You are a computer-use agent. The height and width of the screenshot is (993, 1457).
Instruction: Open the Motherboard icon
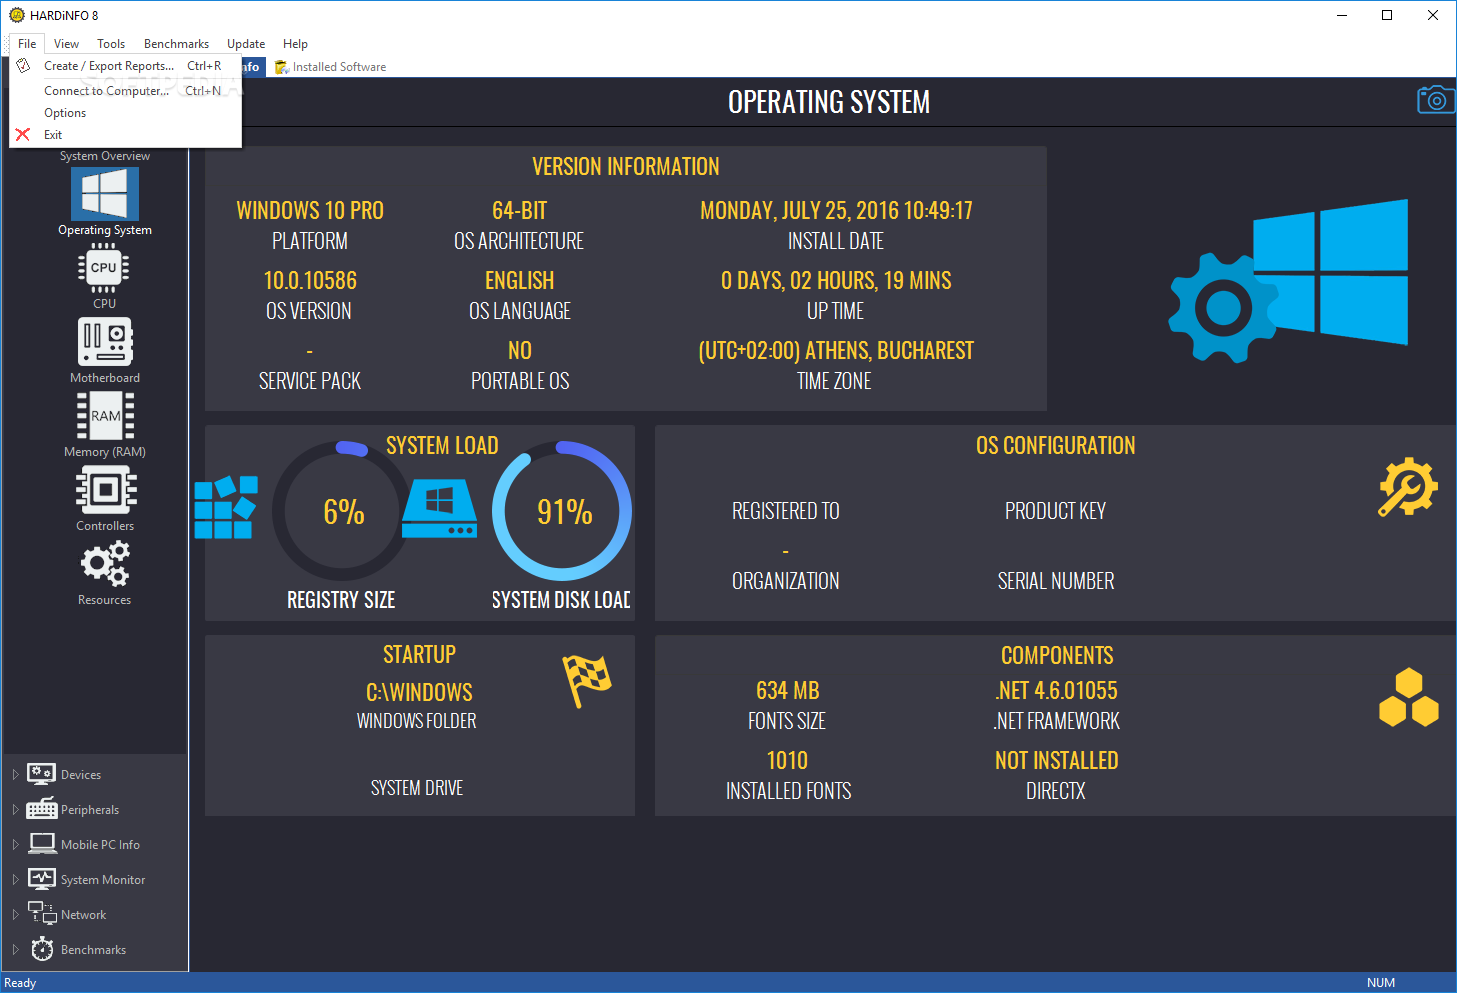(x=105, y=342)
